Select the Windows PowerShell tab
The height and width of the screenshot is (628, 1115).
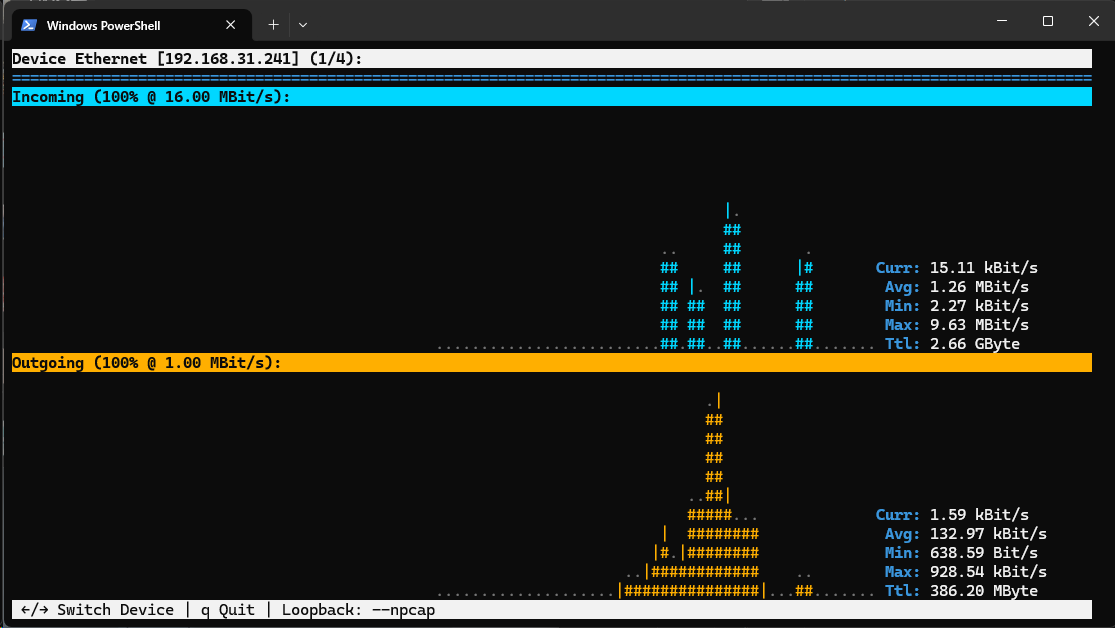[132, 25]
